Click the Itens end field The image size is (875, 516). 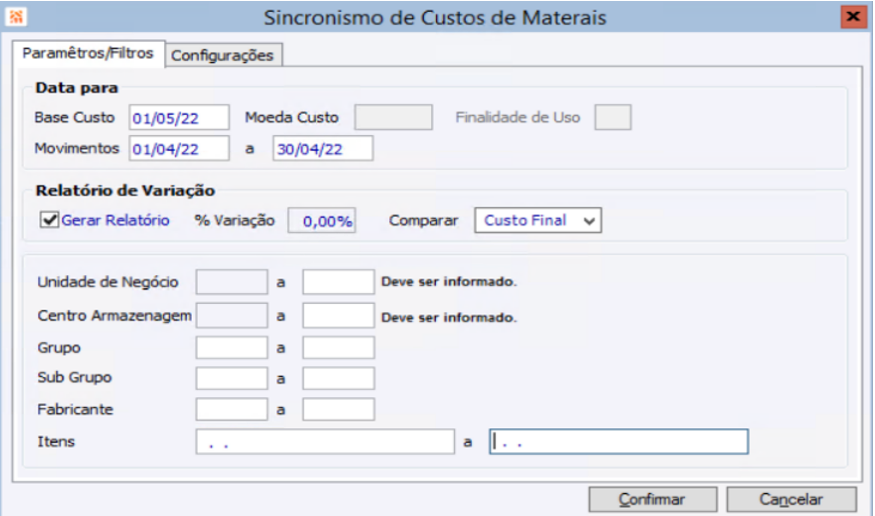(x=619, y=442)
